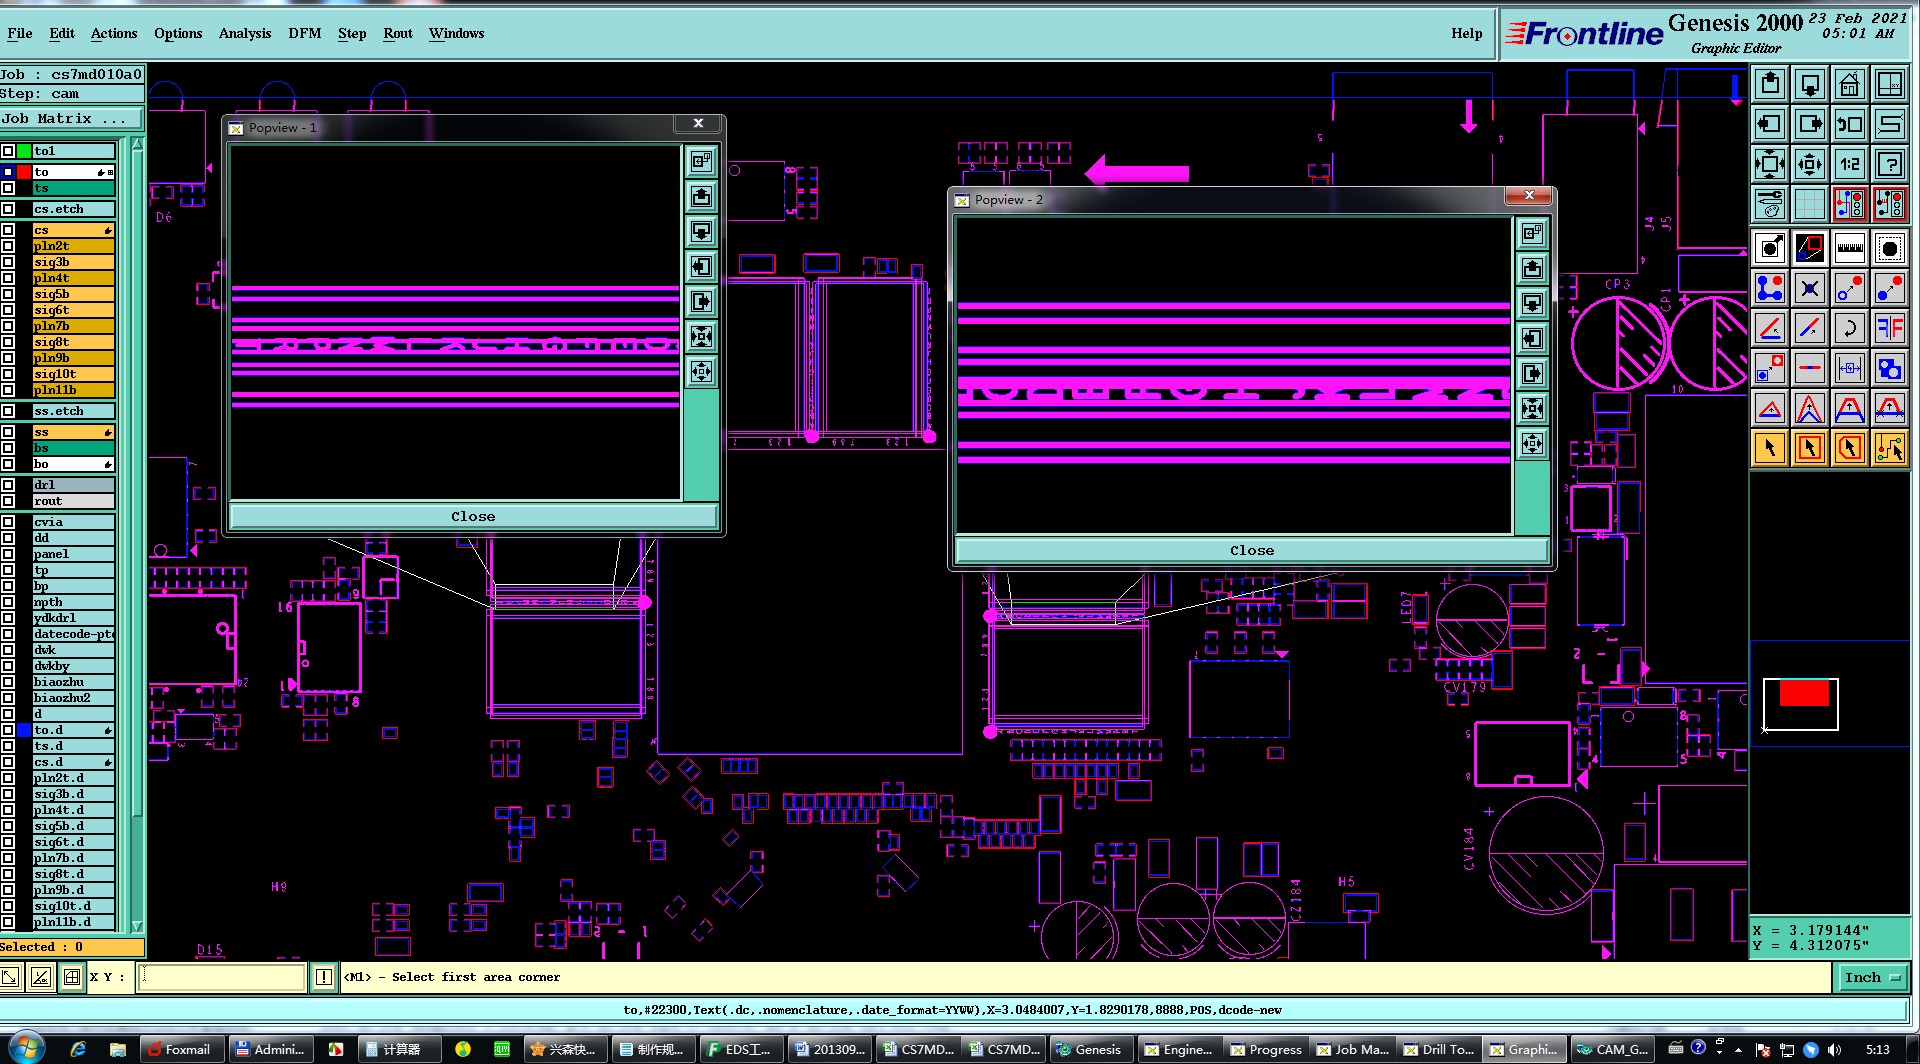Image resolution: width=1920 pixels, height=1064 pixels.
Task: Select the rectangle area select tool
Action: click(x=1810, y=448)
